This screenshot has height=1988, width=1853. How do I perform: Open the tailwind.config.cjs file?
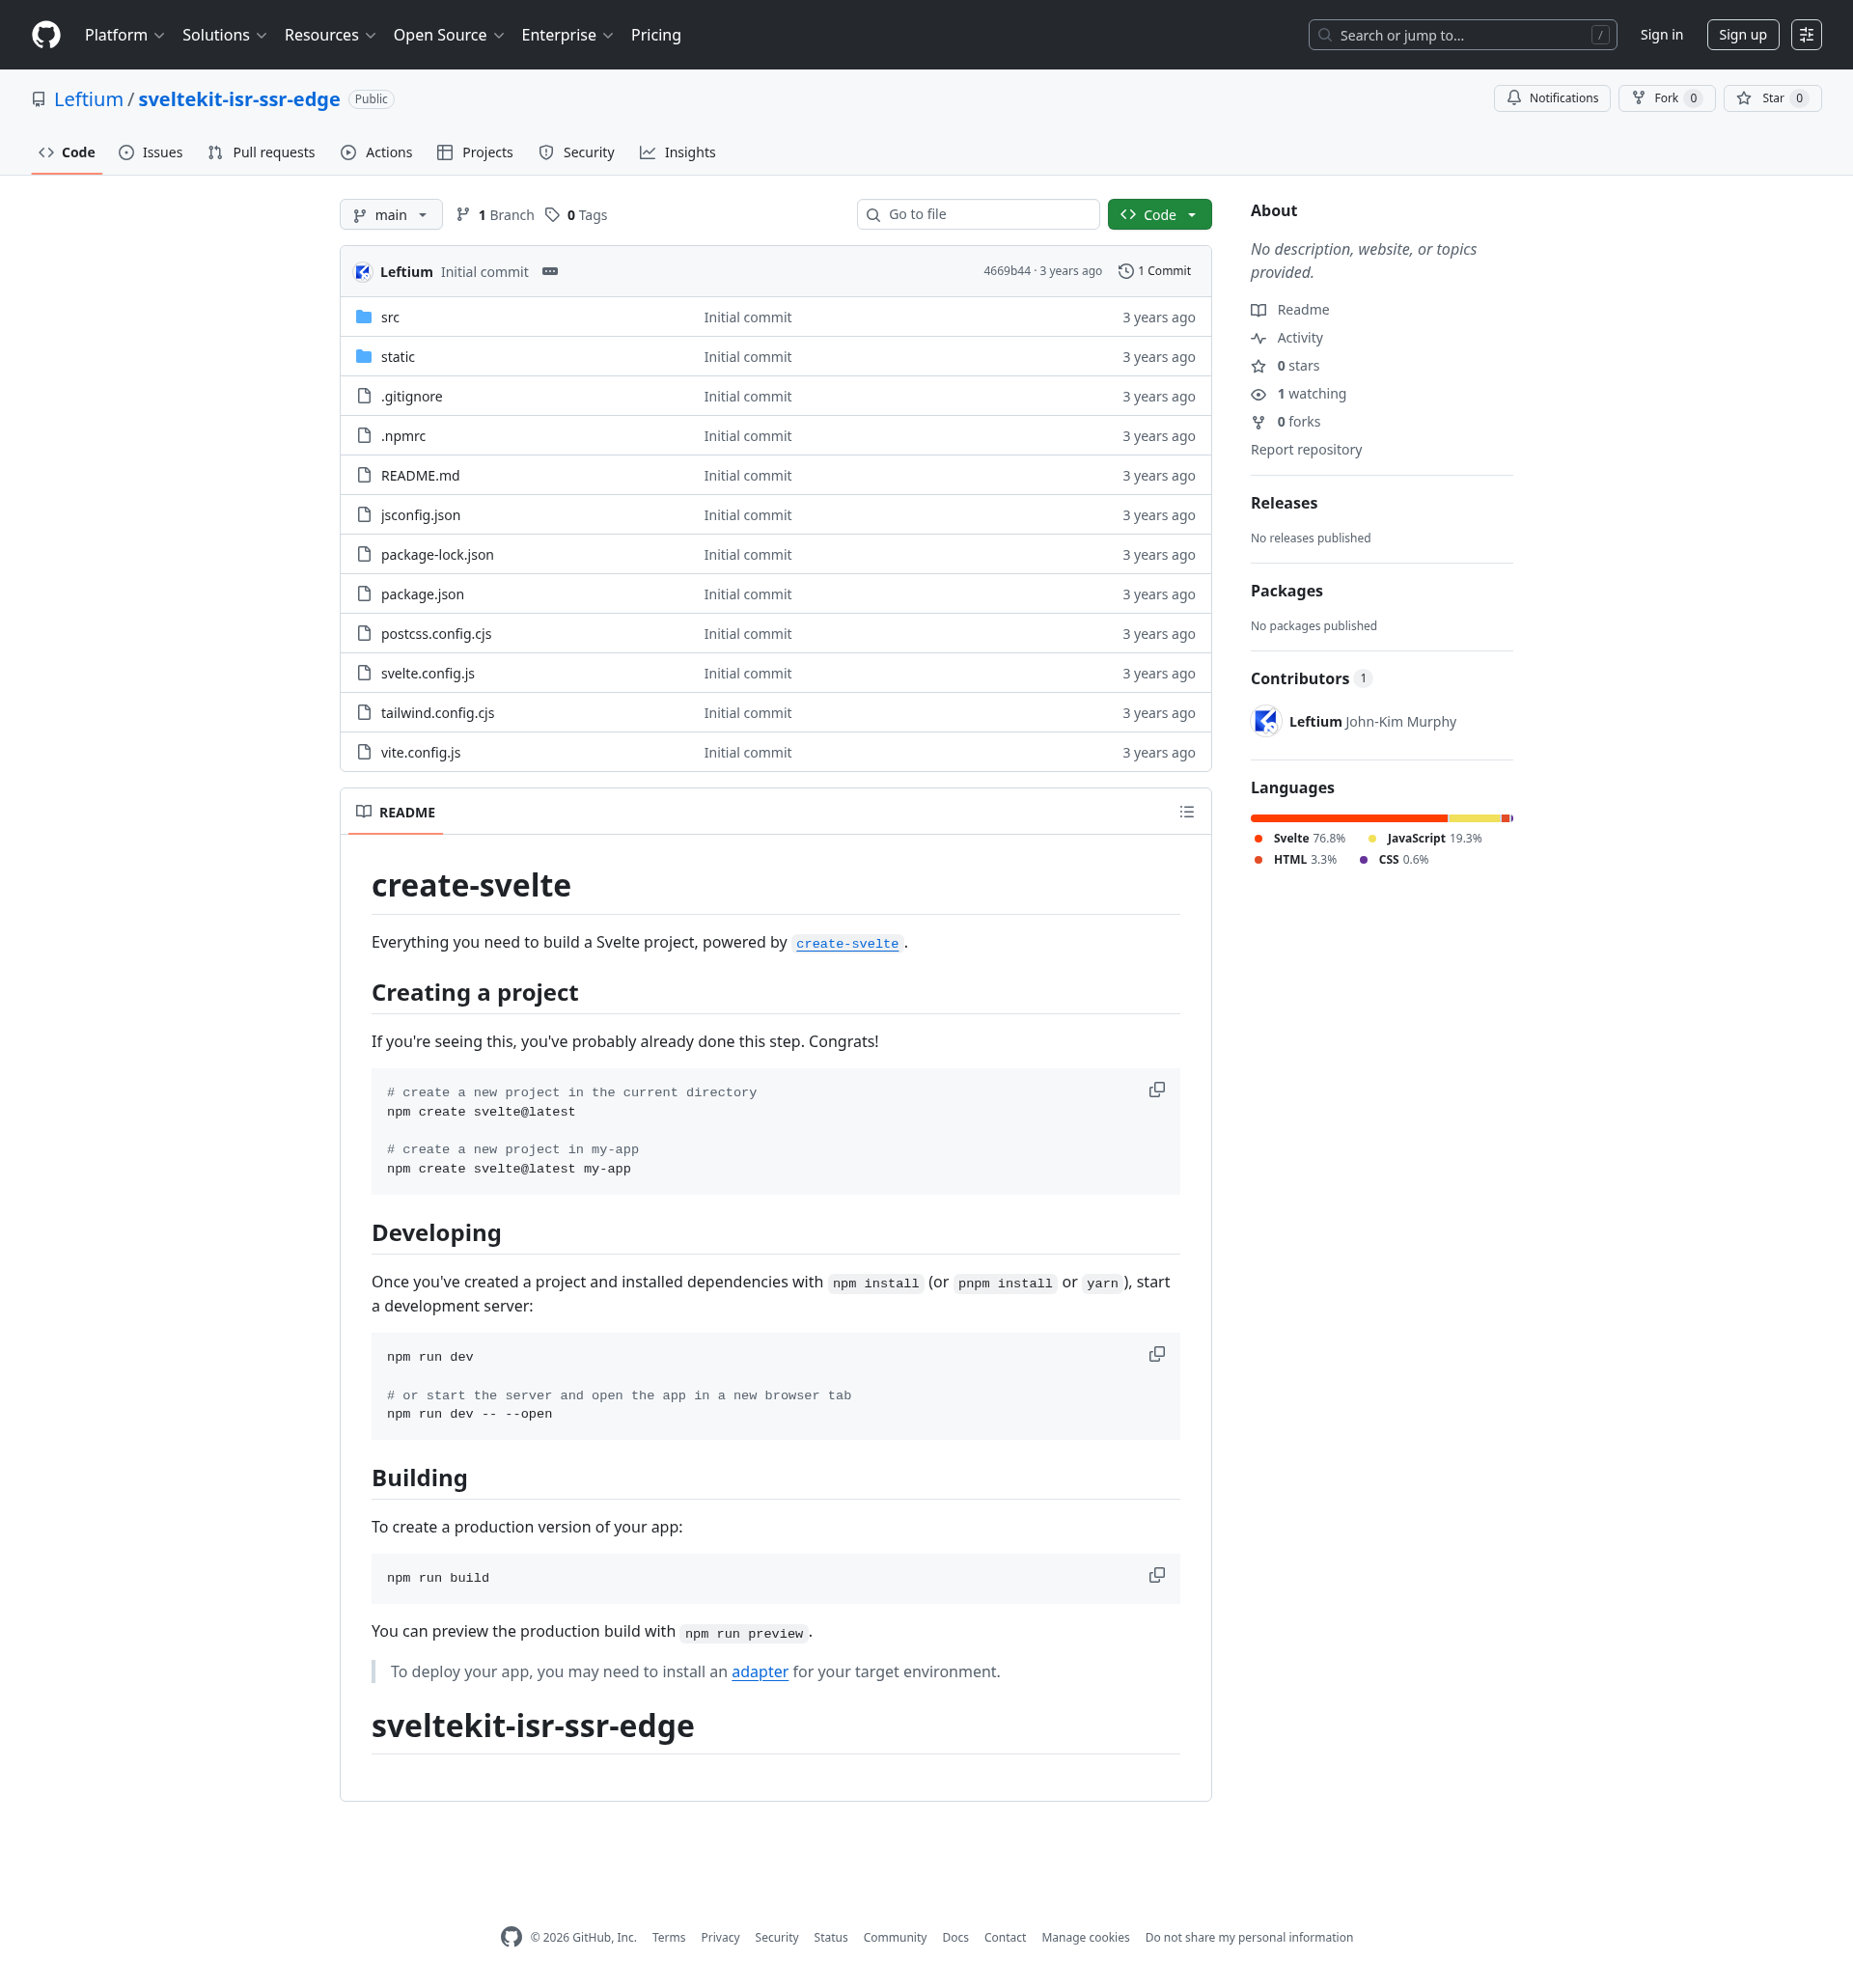click(x=438, y=713)
